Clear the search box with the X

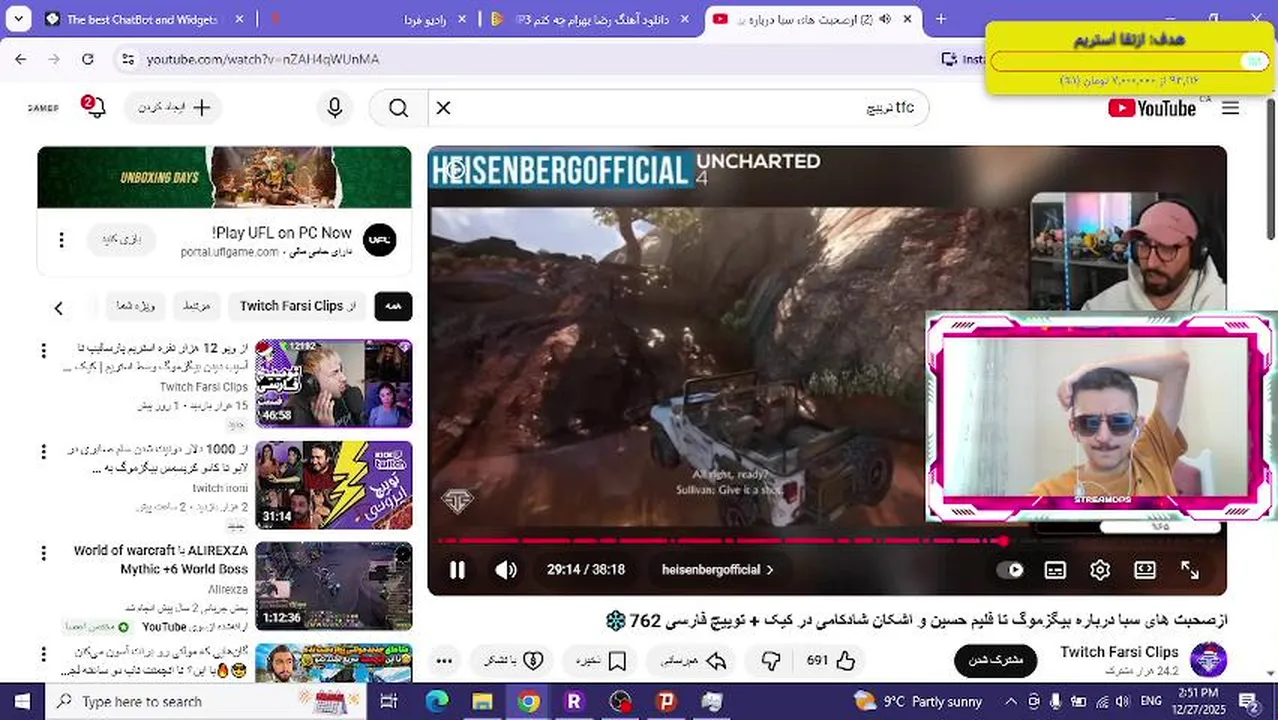(x=444, y=108)
